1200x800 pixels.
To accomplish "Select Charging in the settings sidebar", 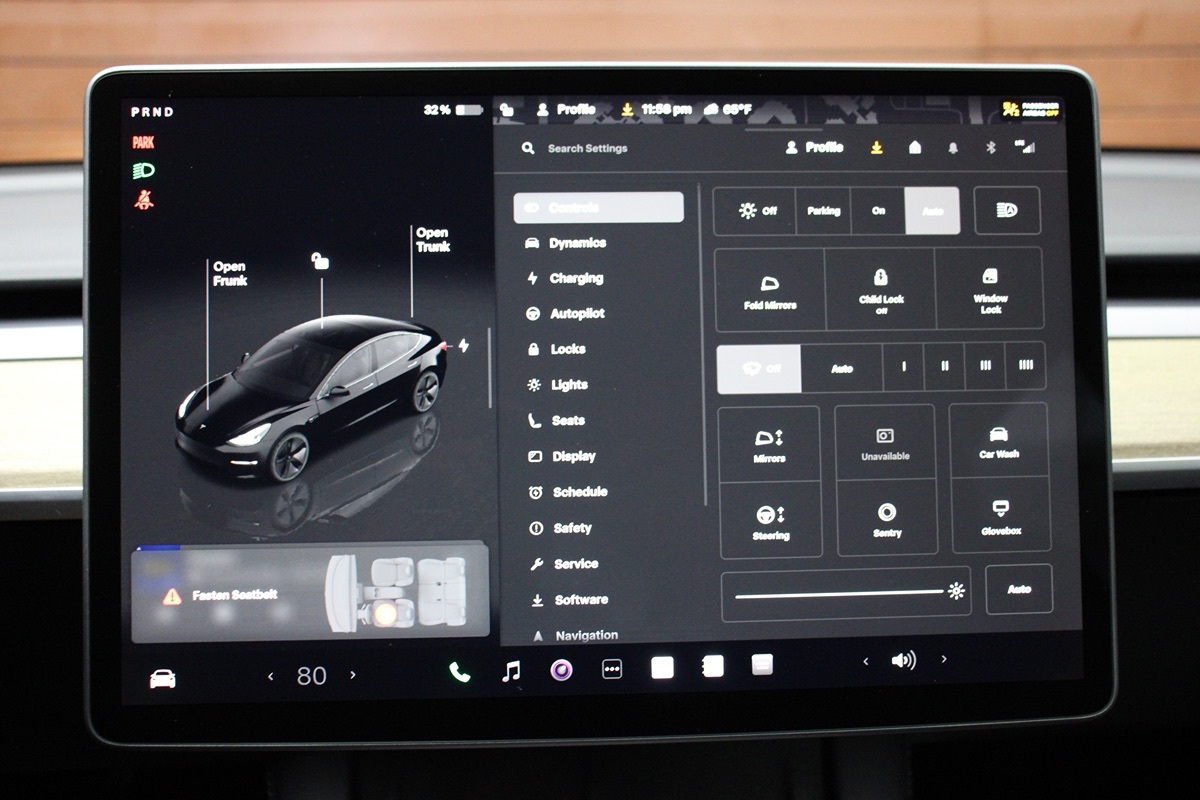I will tap(576, 279).
